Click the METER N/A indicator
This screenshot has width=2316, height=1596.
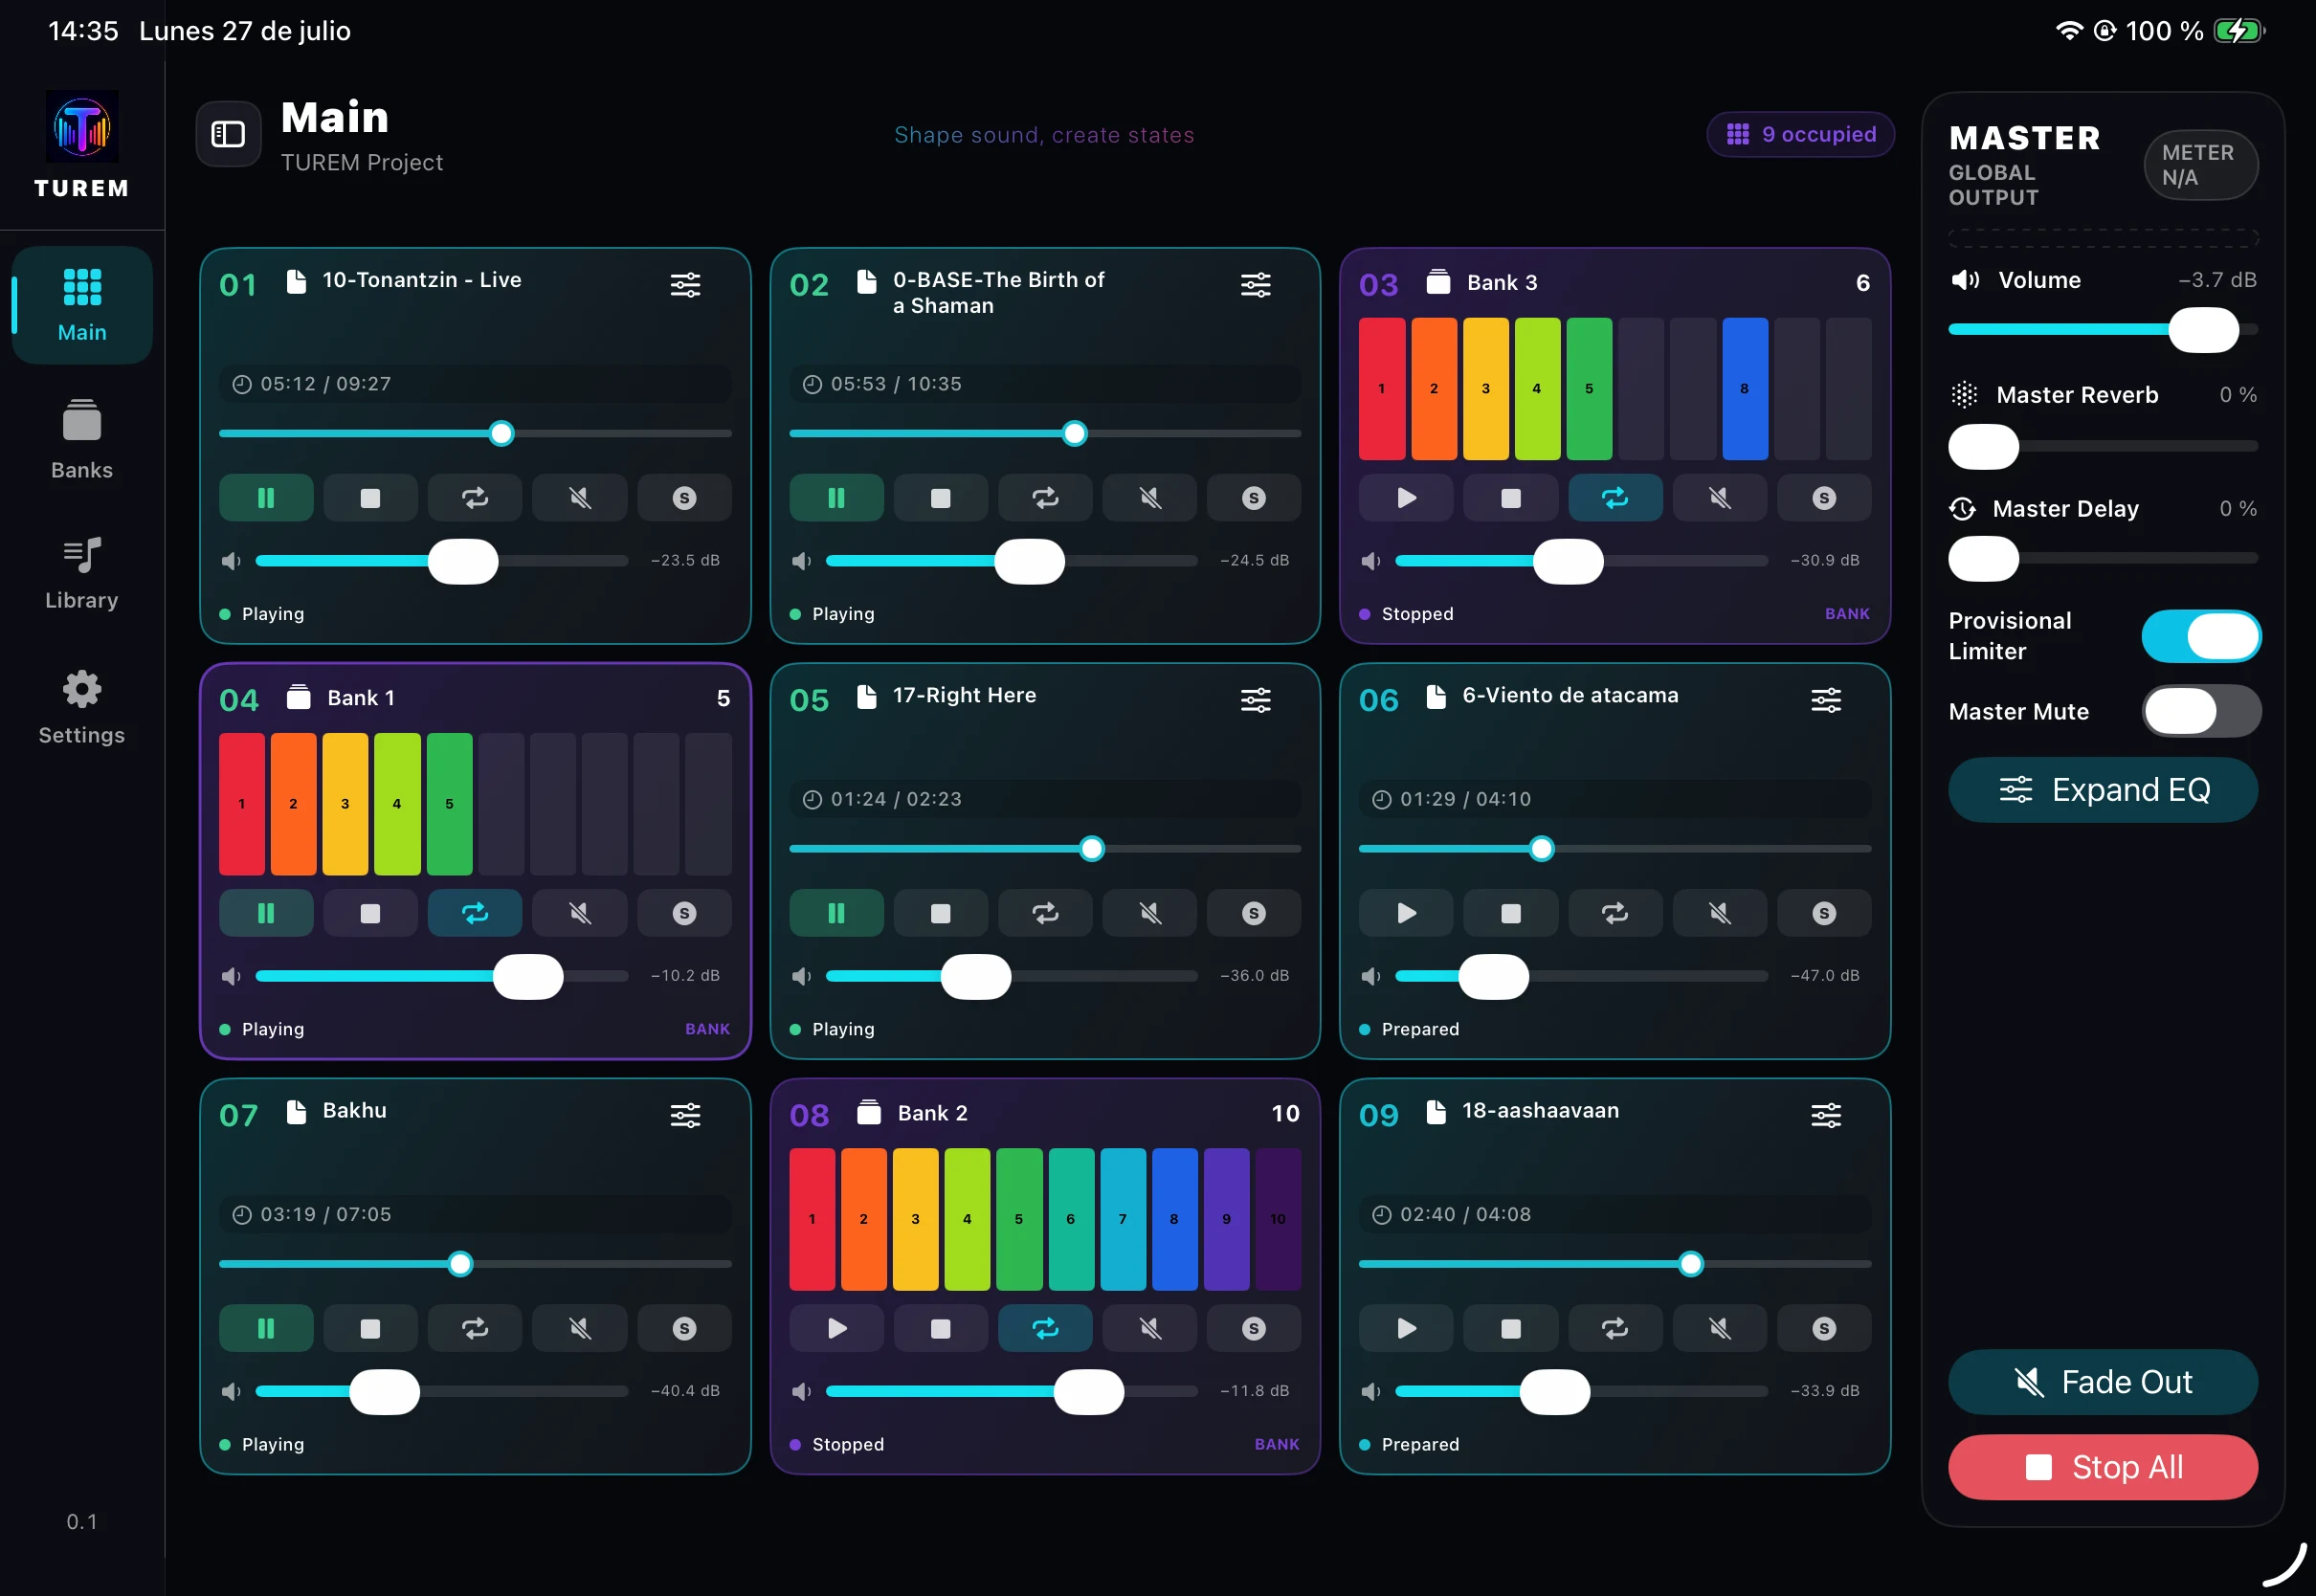click(2200, 165)
